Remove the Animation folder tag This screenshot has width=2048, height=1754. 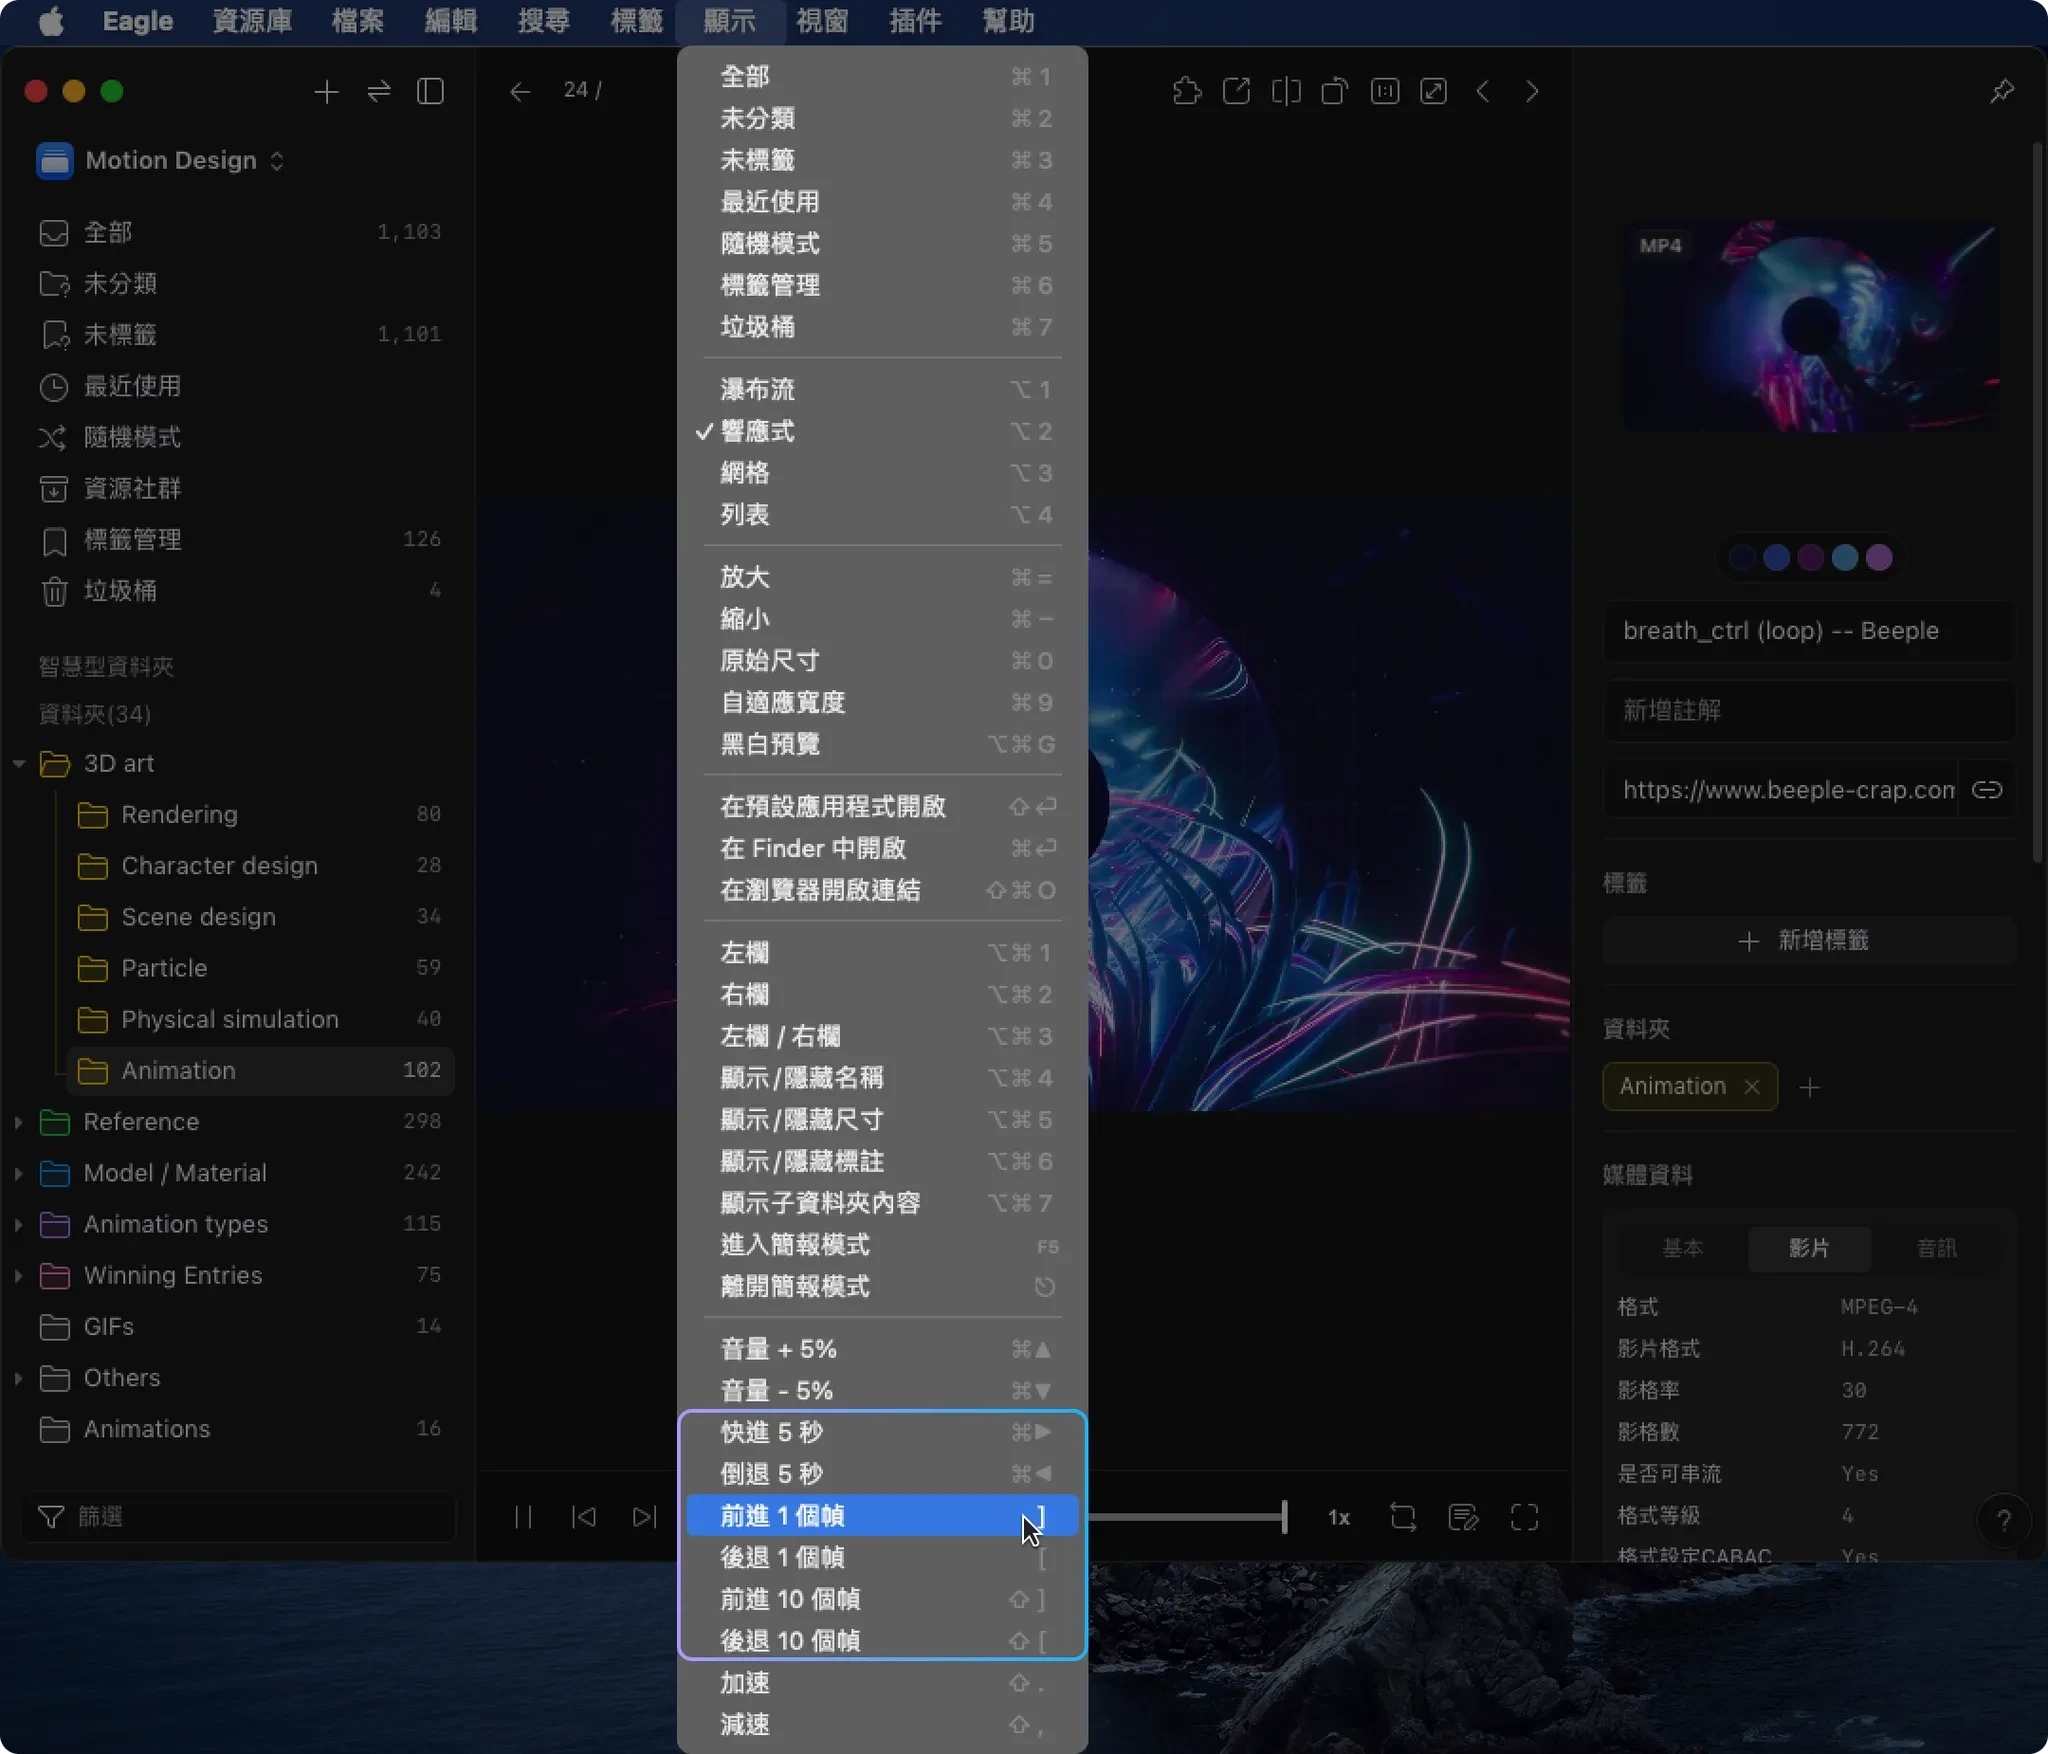1752,1087
